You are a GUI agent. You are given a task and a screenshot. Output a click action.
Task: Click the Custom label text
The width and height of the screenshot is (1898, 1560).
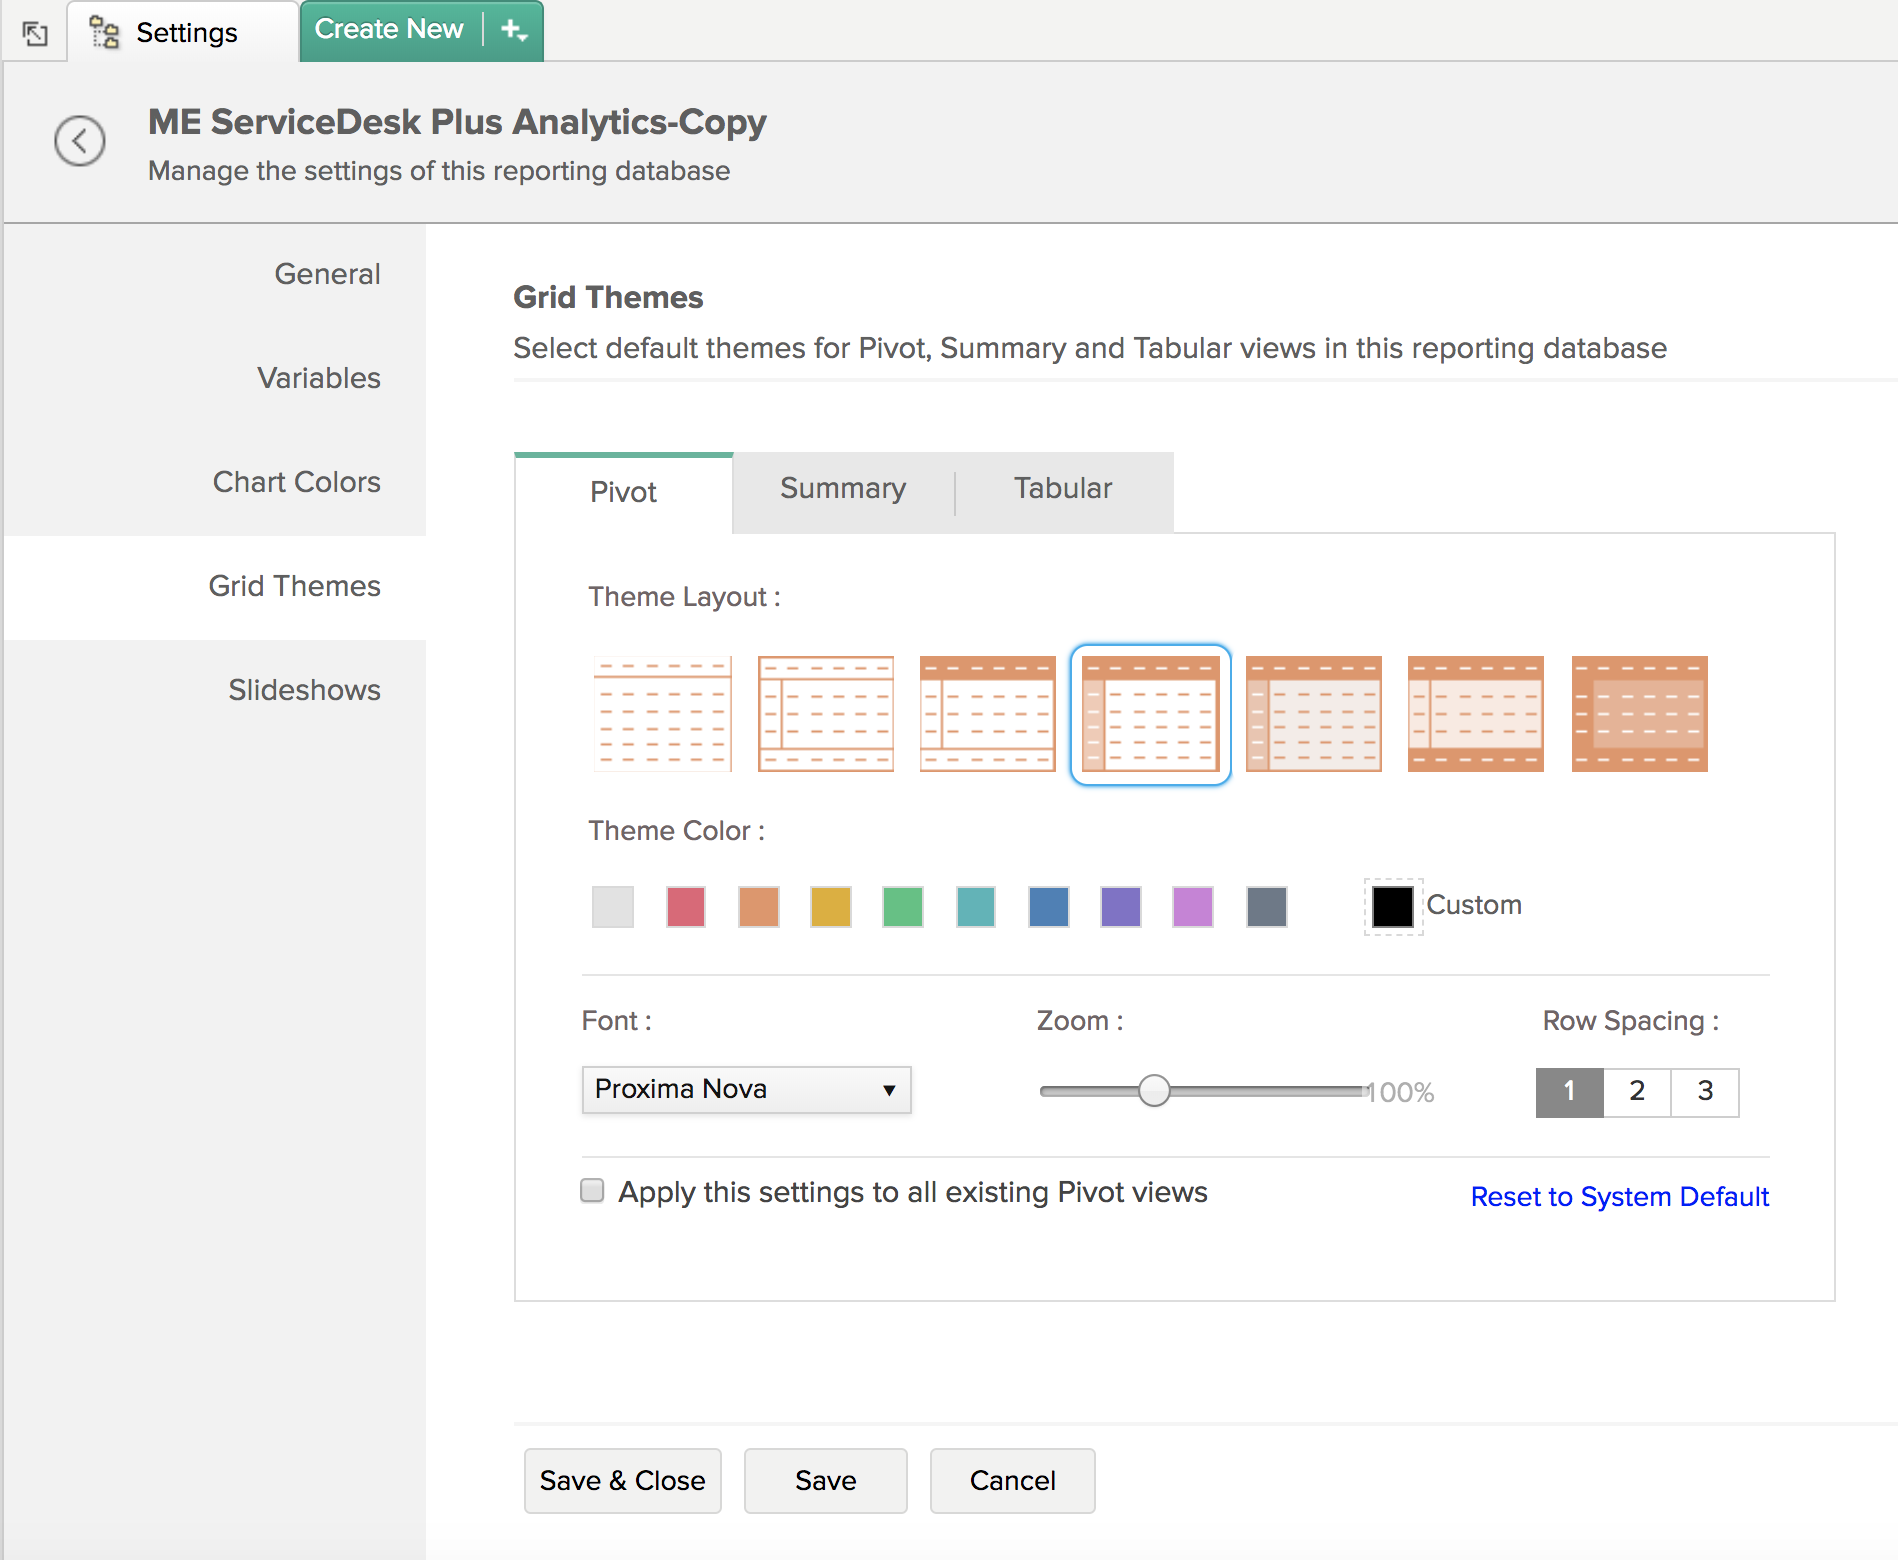(x=1474, y=904)
